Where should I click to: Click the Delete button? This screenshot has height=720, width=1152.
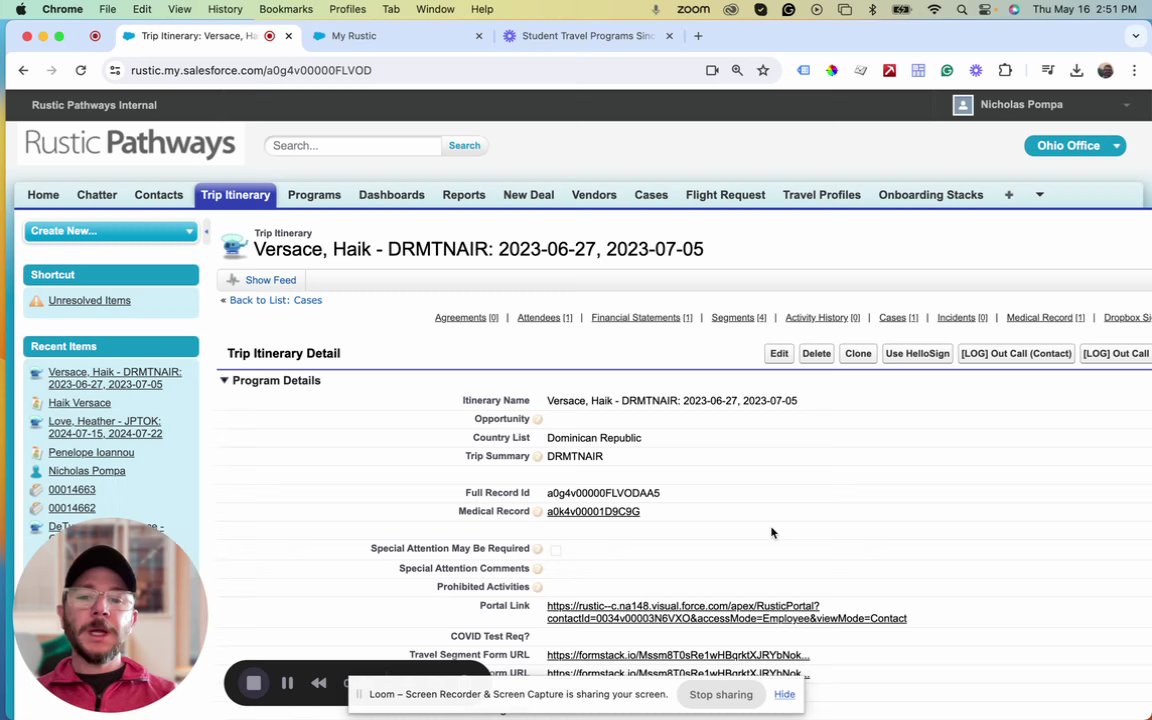(816, 353)
